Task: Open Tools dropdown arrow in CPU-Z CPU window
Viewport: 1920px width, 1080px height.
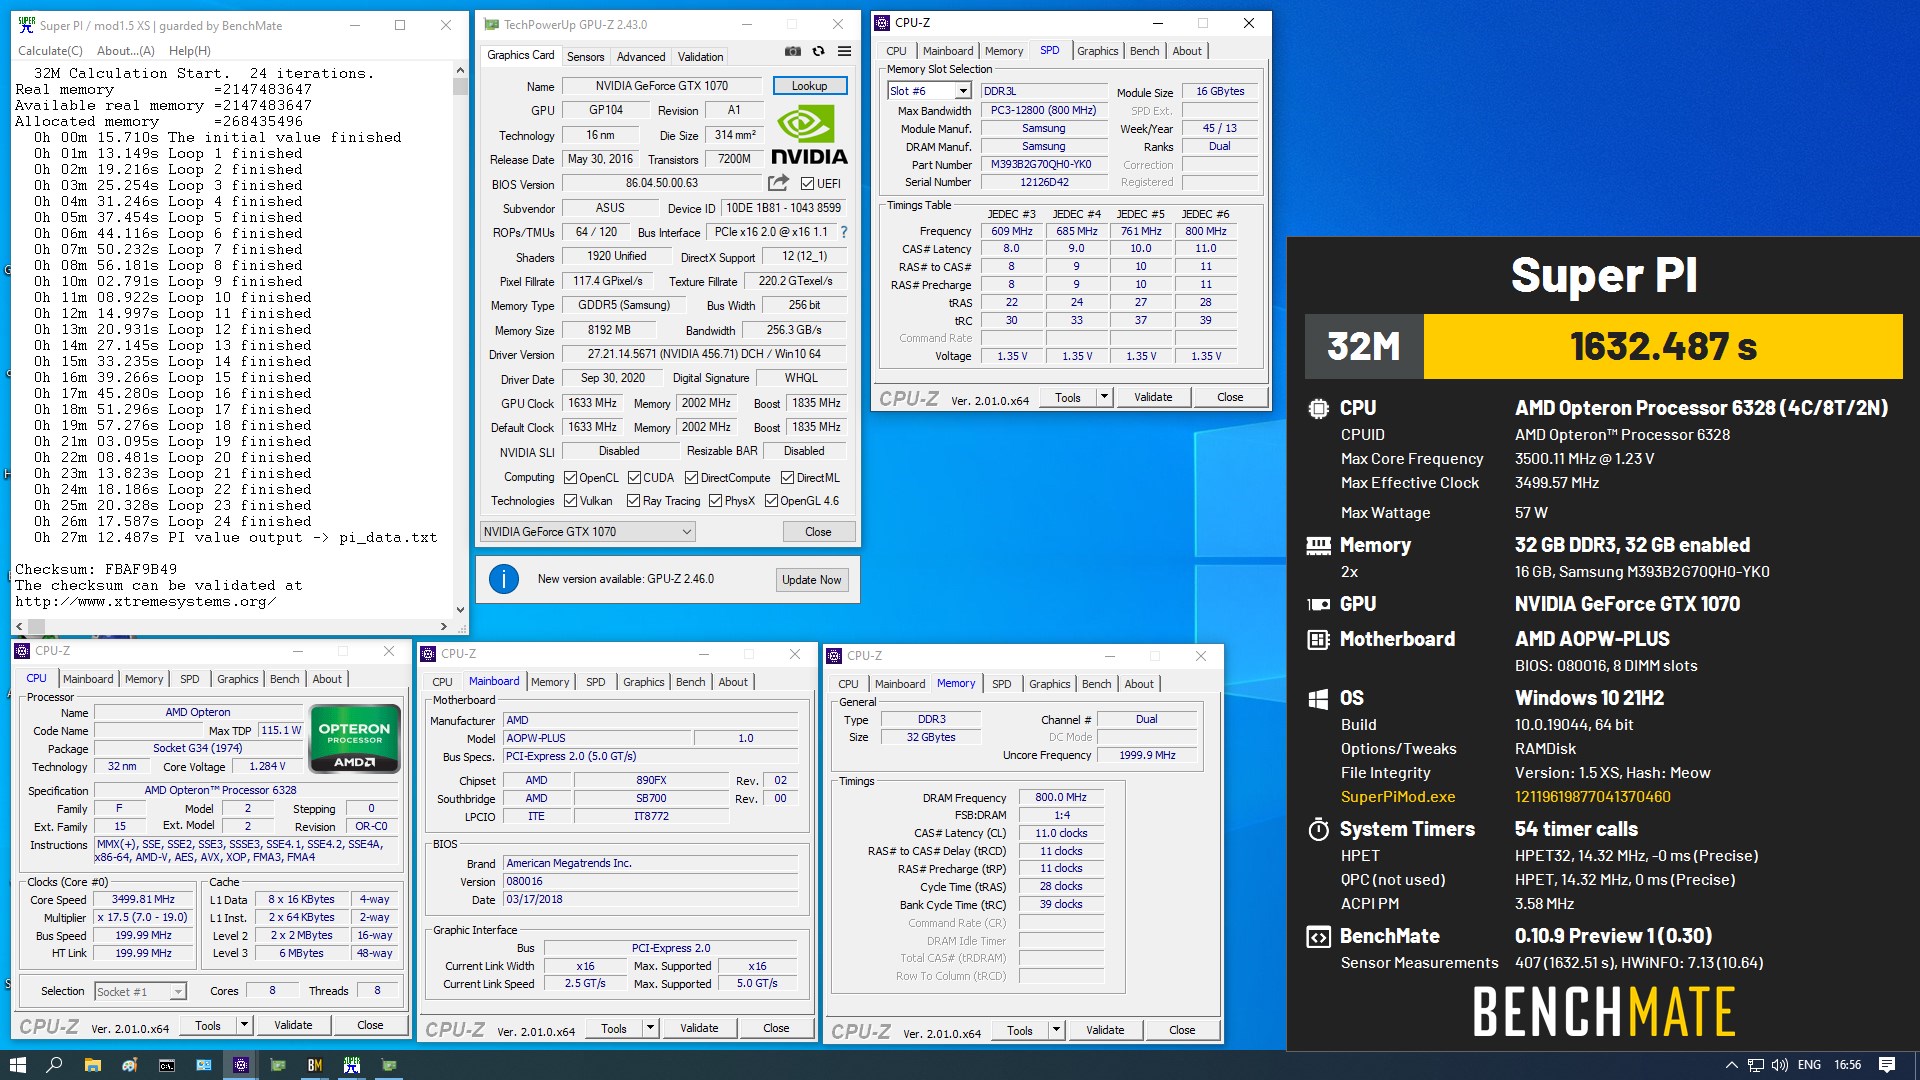Action: click(x=244, y=1025)
